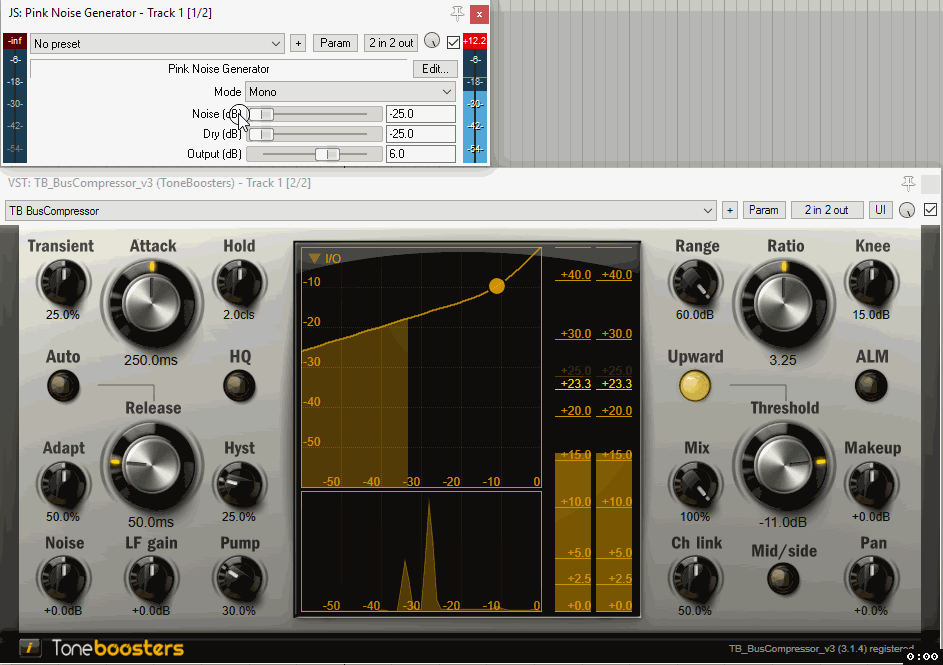943x665 pixels.
Task: Click the Dry (dB) value field
Action: point(420,133)
